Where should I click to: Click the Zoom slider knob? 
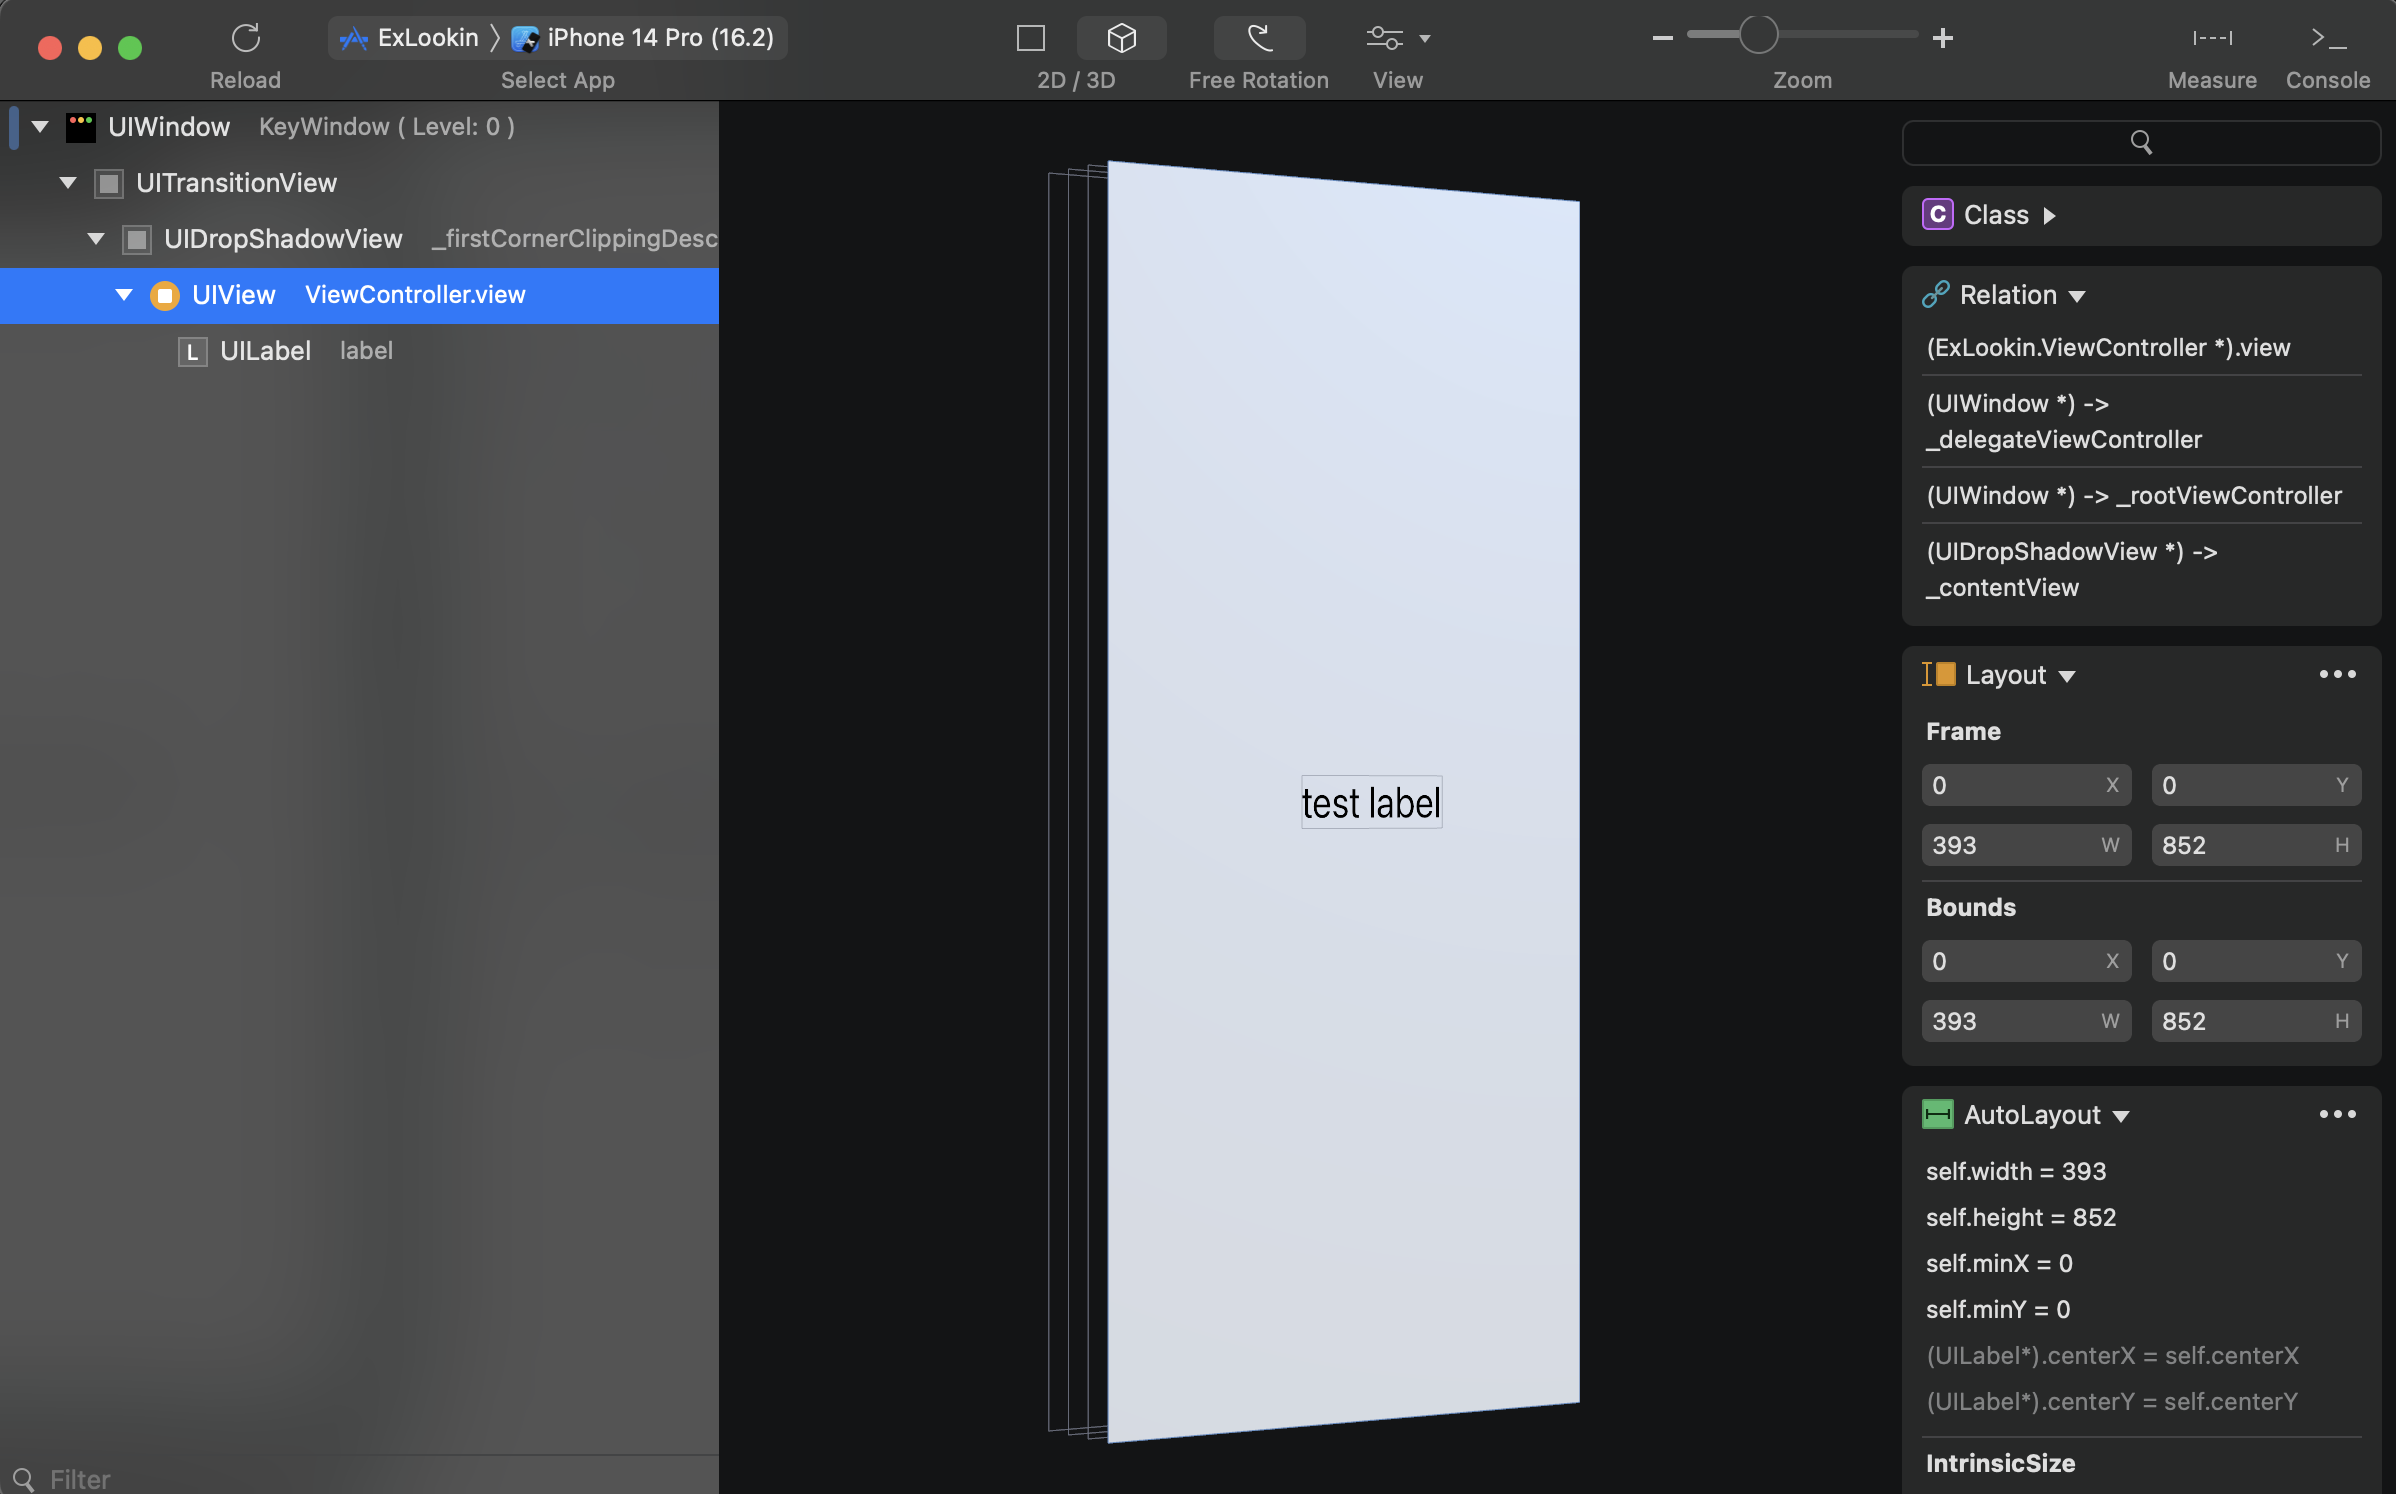coord(1758,35)
